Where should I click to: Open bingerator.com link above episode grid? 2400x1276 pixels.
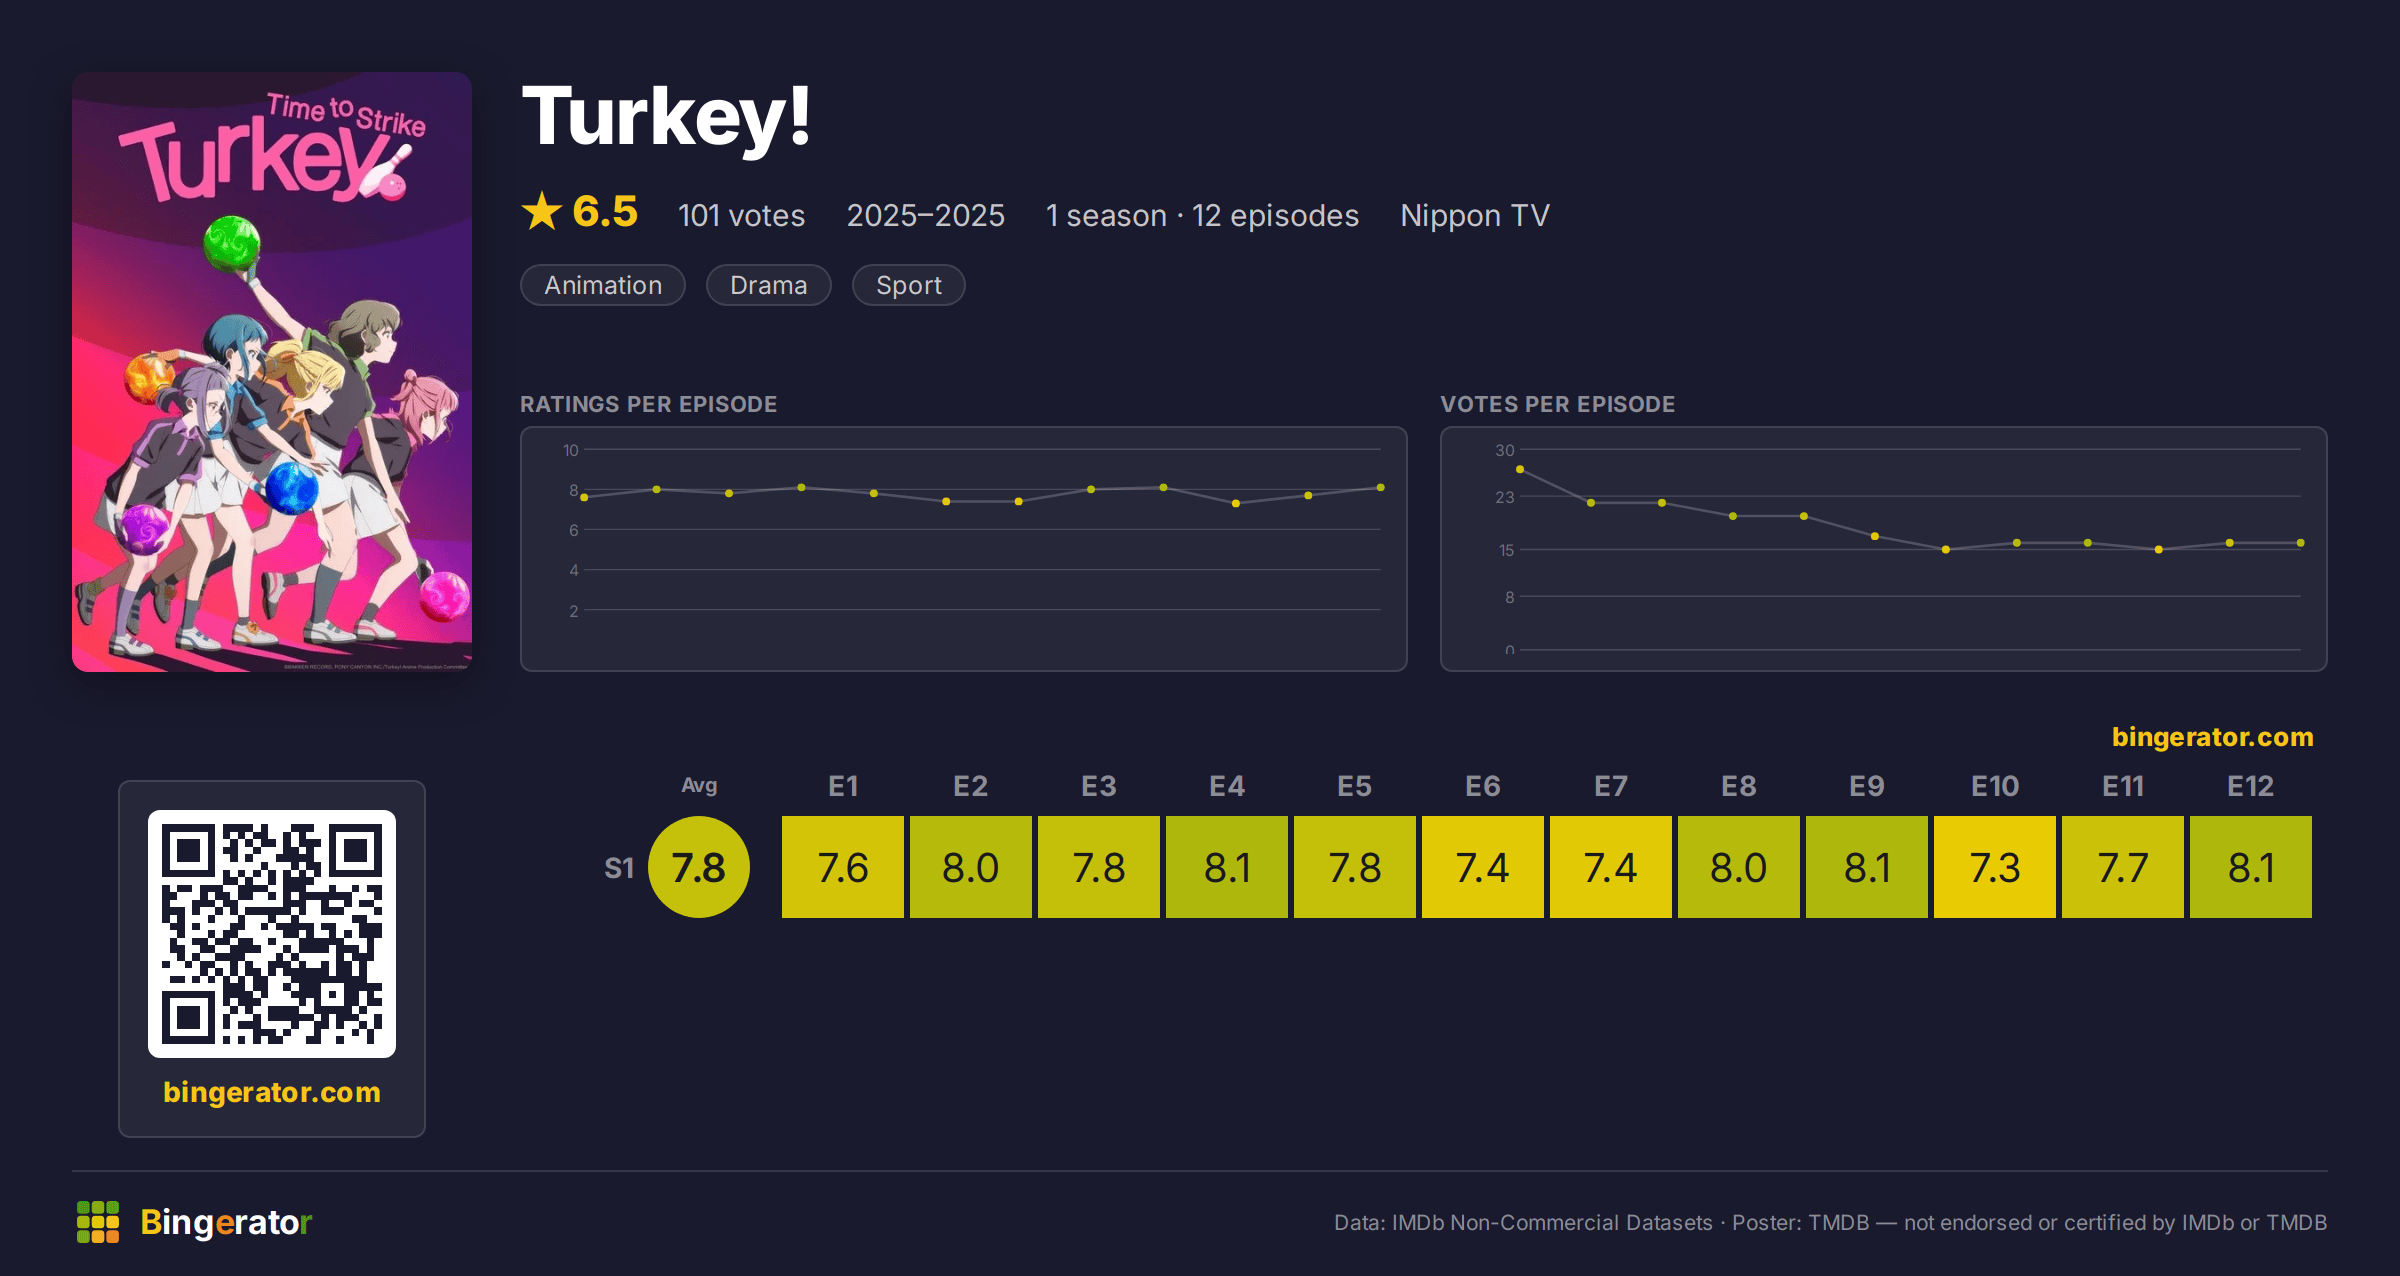(x=2212, y=737)
